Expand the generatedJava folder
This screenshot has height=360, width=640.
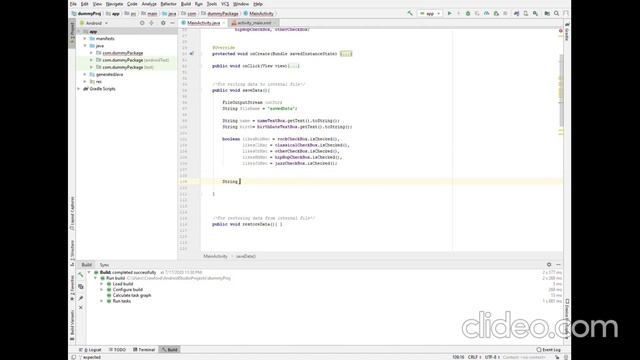point(85,74)
